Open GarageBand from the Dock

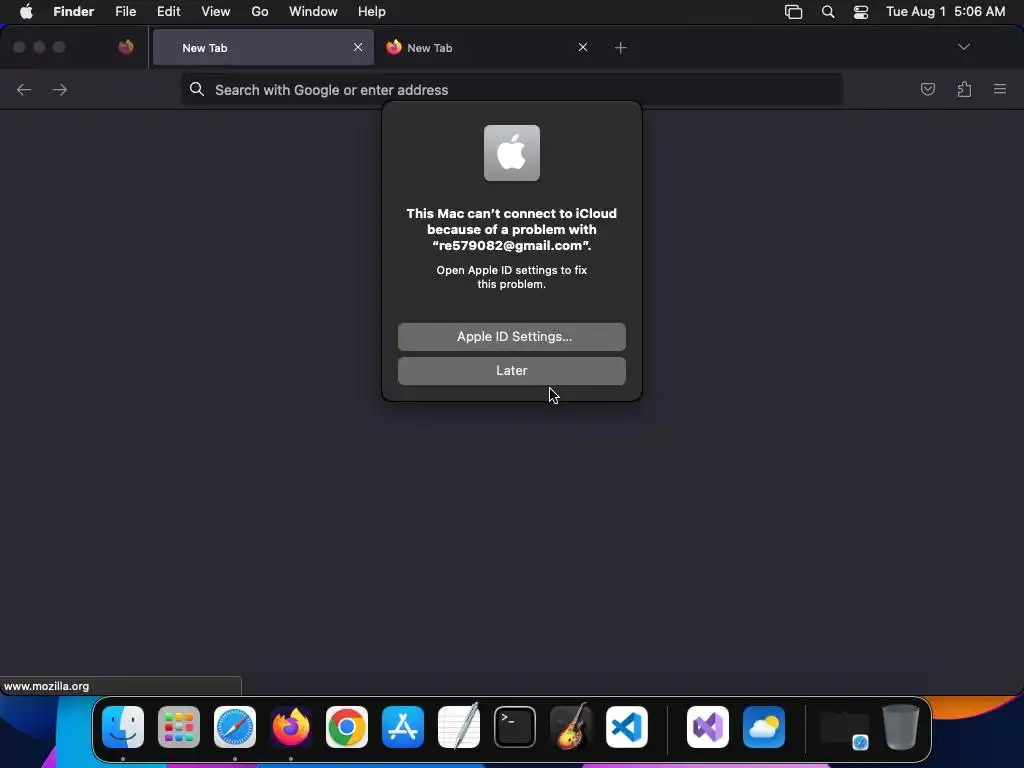tap(571, 726)
